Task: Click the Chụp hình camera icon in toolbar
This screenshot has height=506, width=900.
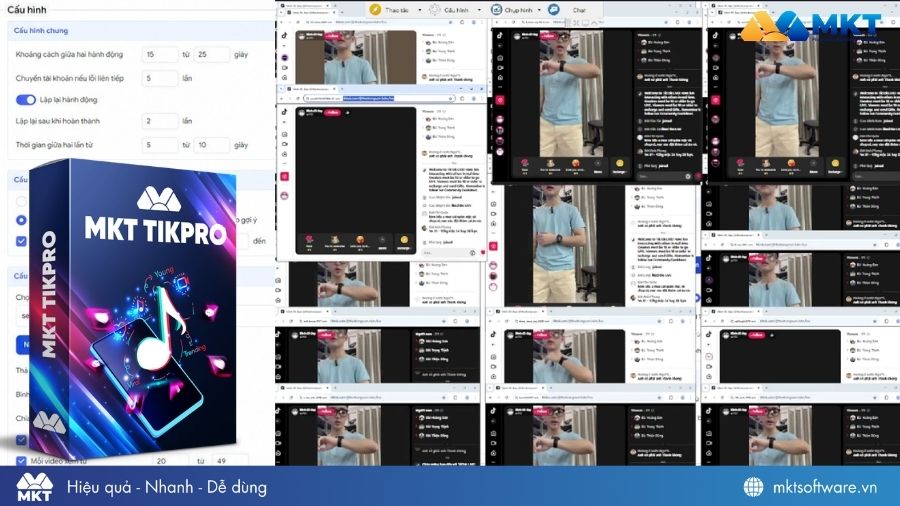Action: tap(496, 10)
